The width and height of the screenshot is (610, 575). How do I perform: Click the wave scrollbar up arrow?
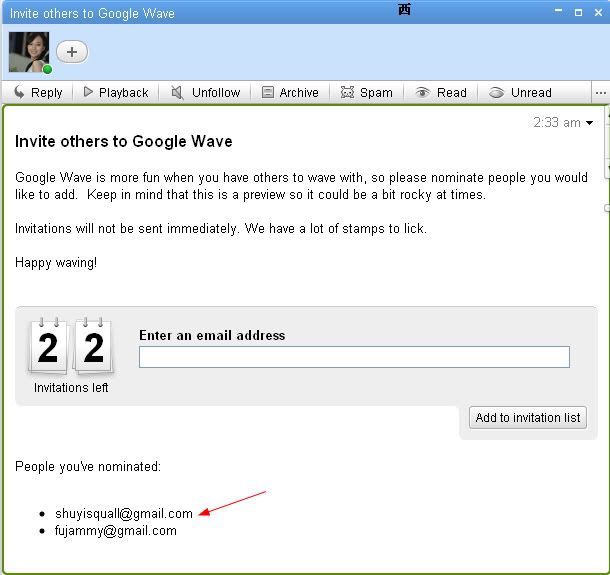[607, 116]
